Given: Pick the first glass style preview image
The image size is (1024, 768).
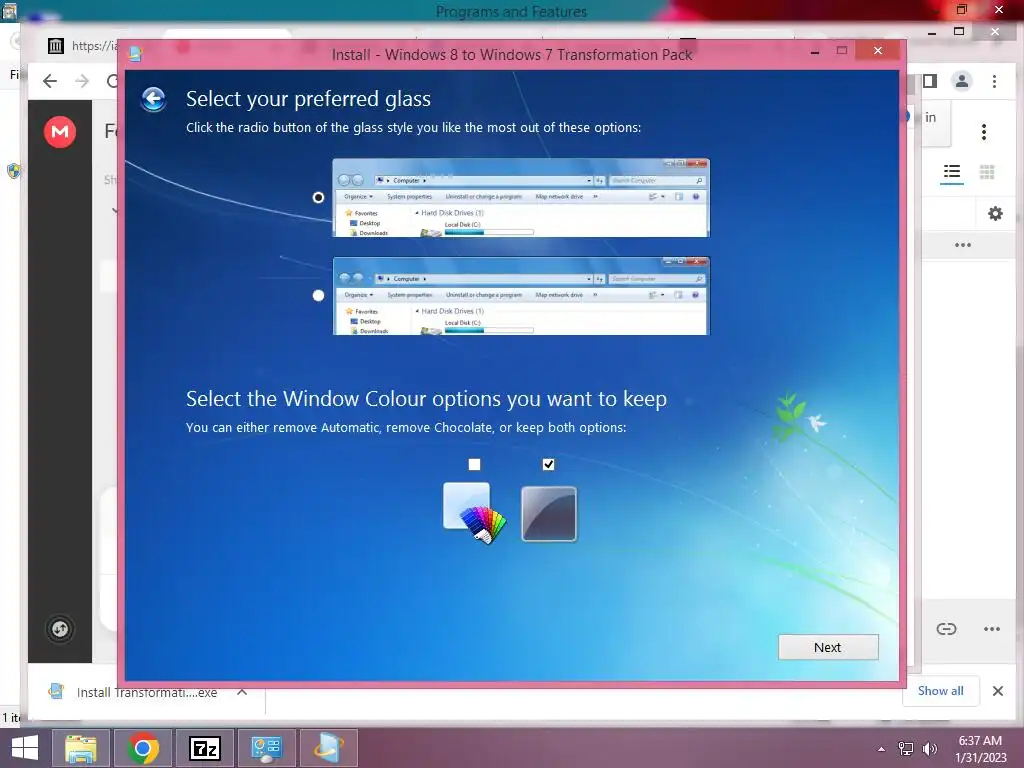Looking at the screenshot, I should pyautogui.click(x=520, y=197).
